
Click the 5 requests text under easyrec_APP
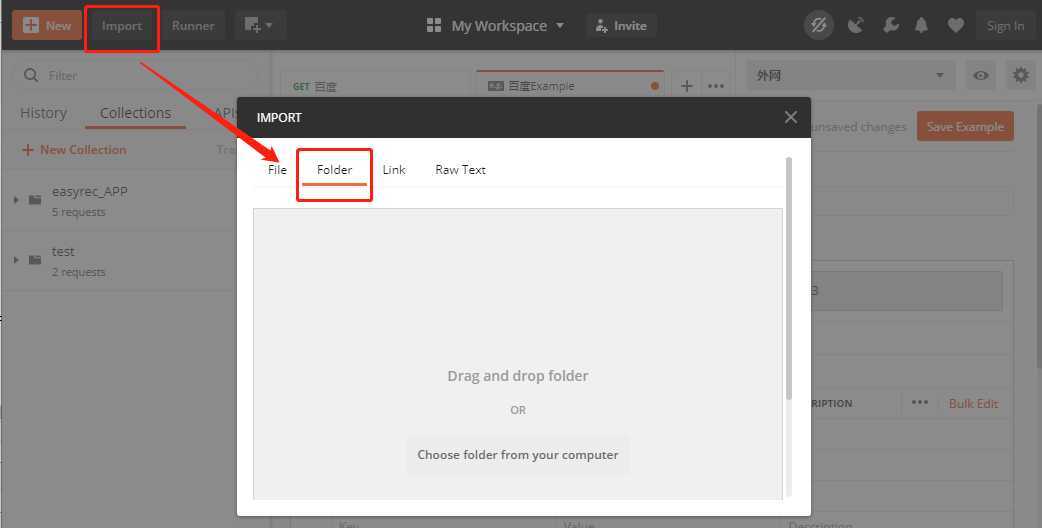click(78, 213)
